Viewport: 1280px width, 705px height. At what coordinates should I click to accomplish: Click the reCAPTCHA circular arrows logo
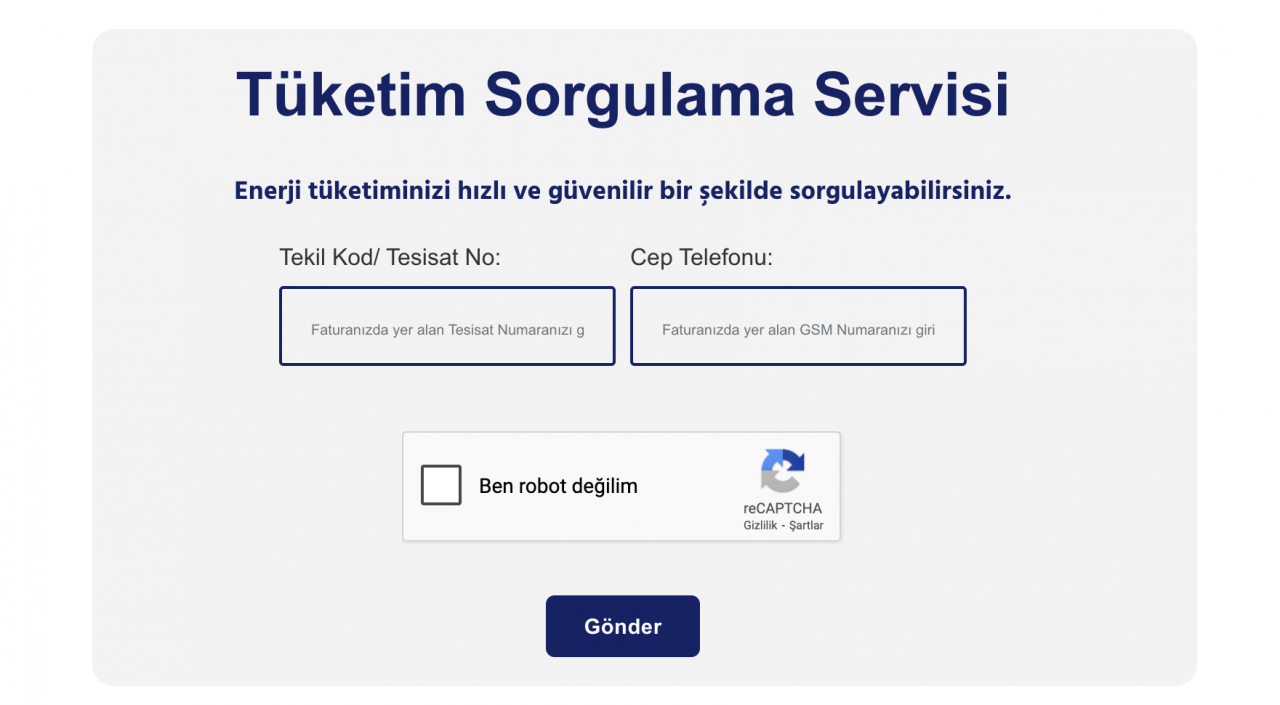coord(782,471)
